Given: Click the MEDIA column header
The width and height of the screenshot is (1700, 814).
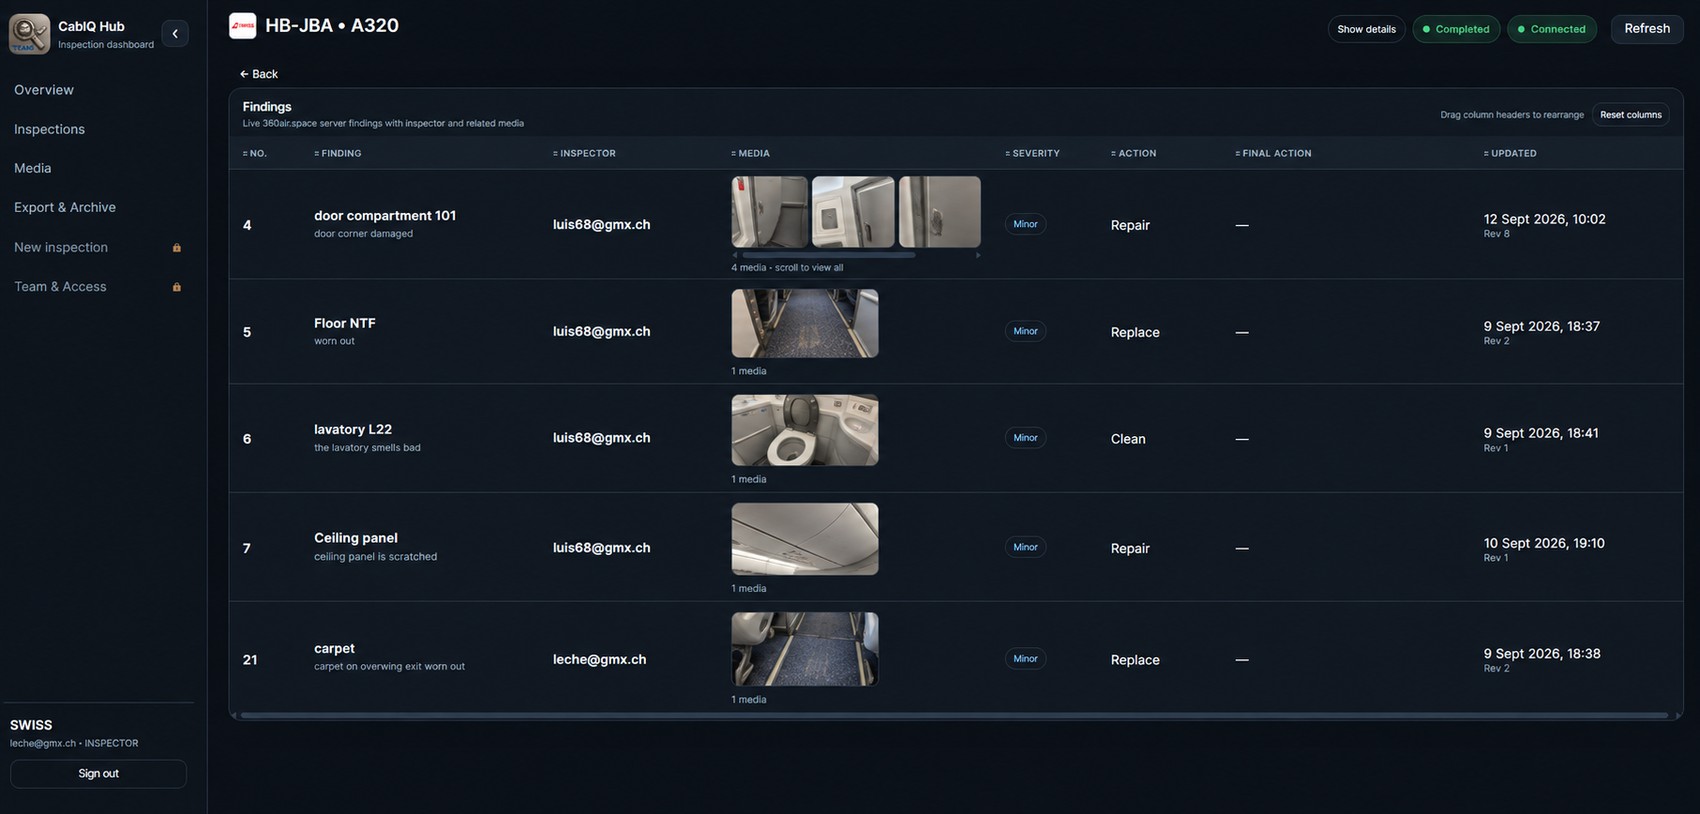Looking at the screenshot, I should (x=750, y=153).
